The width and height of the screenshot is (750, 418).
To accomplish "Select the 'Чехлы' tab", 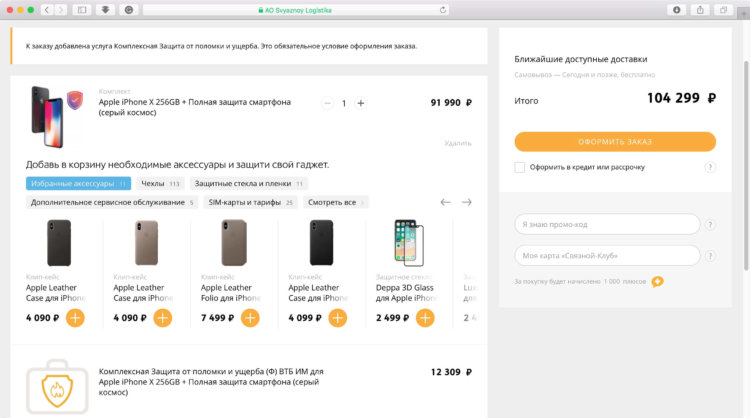I will tap(160, 183).
